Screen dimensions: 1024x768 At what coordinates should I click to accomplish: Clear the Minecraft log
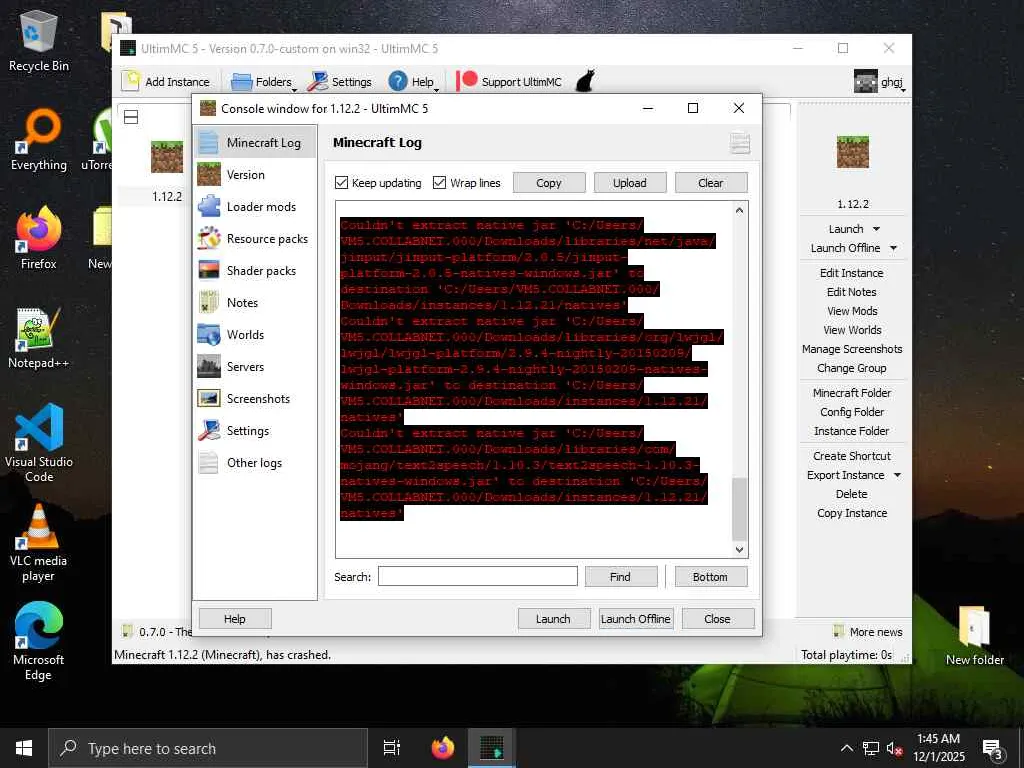pyautogui.click(x=711, y=183)
